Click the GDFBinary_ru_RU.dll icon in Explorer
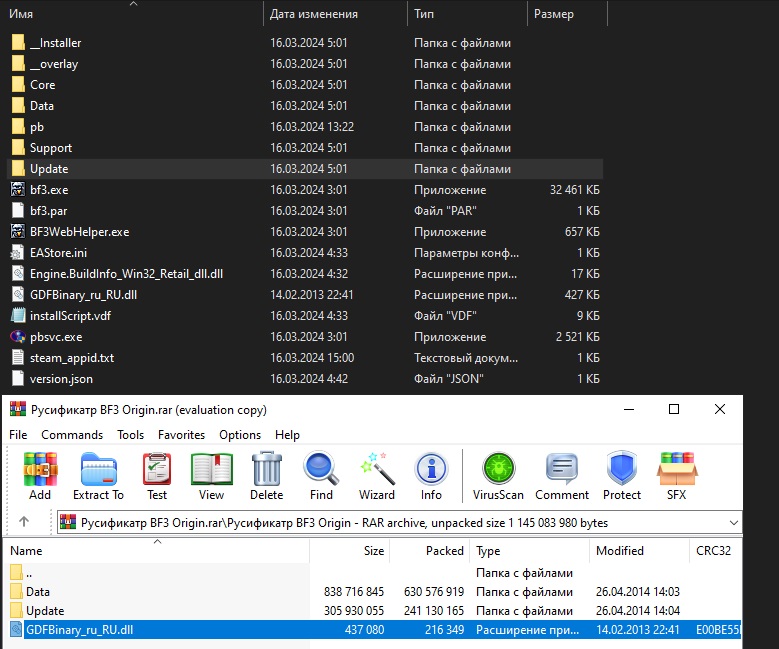This screenshot has width=779, height=649. (x=18, y=294)
